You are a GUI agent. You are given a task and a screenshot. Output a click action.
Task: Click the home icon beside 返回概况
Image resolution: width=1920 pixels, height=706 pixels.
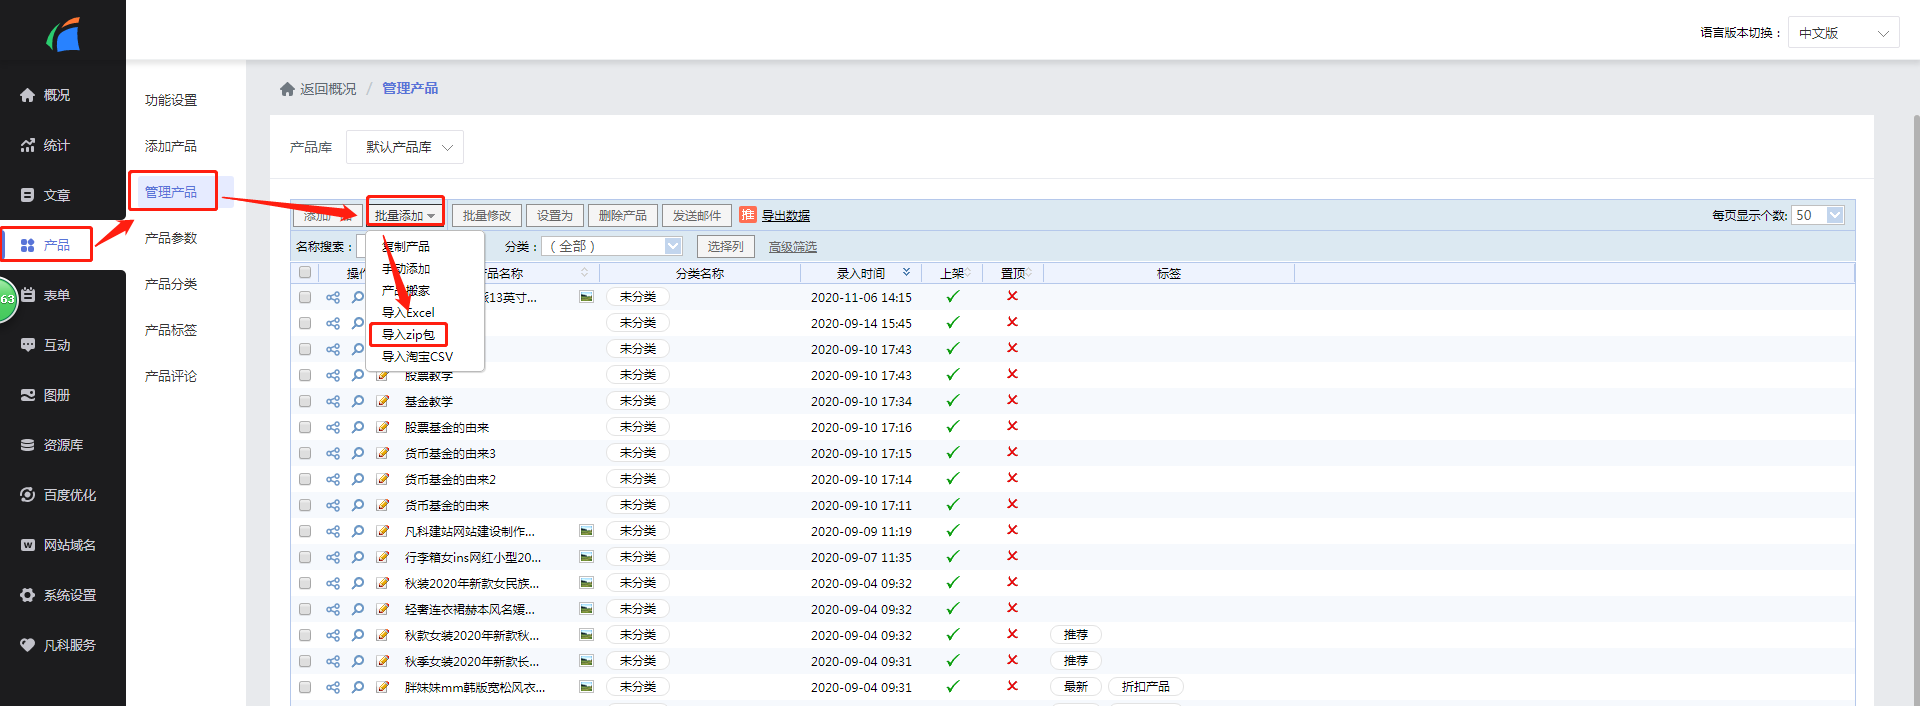tap(287, 89)
